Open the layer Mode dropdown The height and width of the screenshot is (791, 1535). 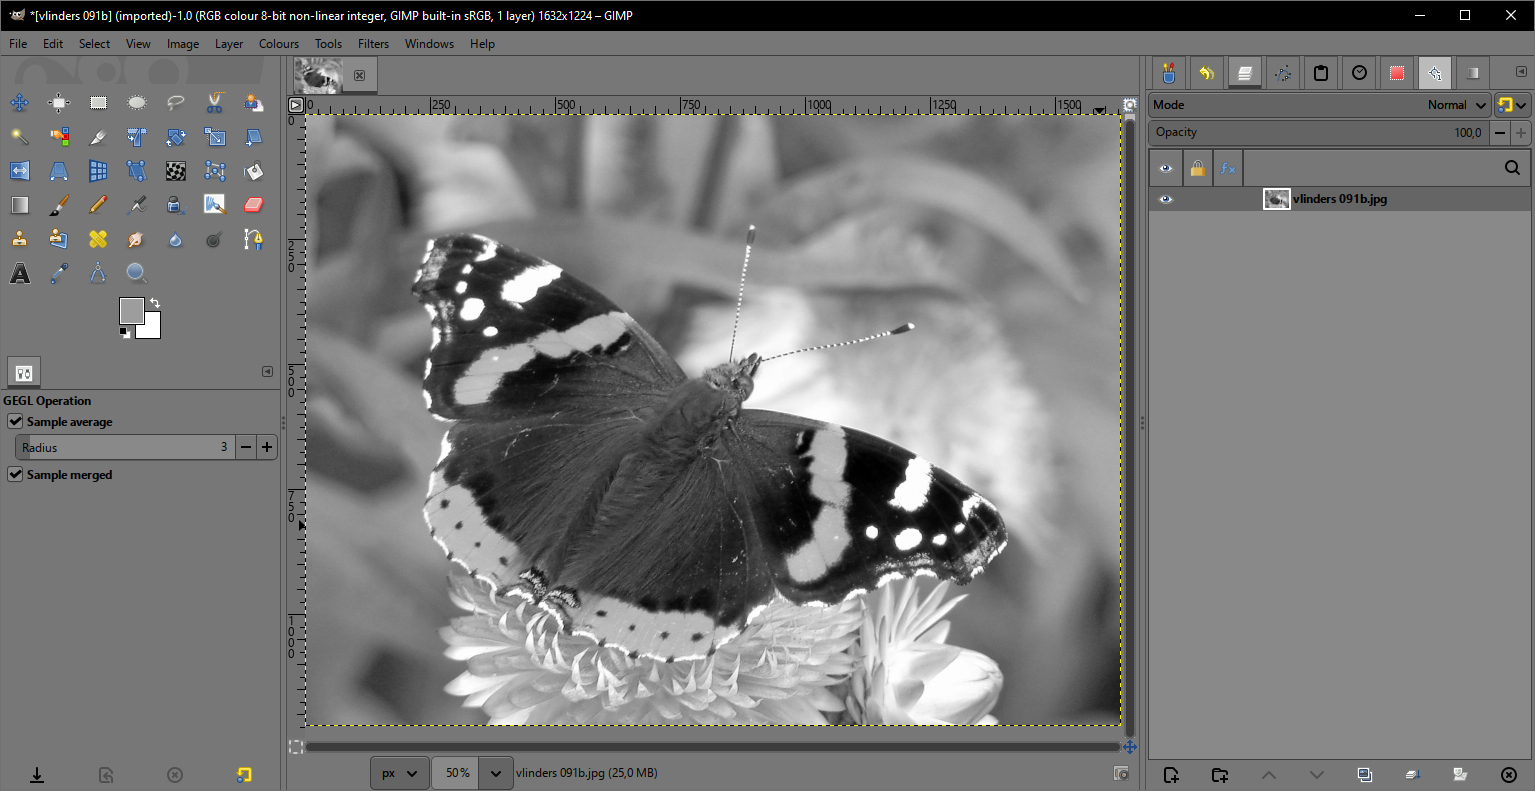[x=1318, y=105]
